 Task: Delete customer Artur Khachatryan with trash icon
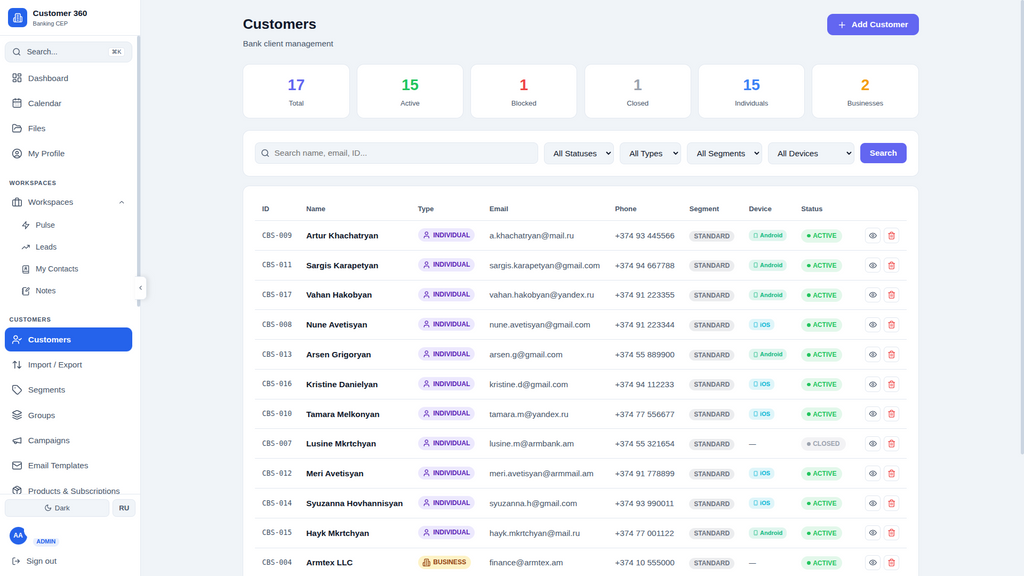click(x=891, y=236)
